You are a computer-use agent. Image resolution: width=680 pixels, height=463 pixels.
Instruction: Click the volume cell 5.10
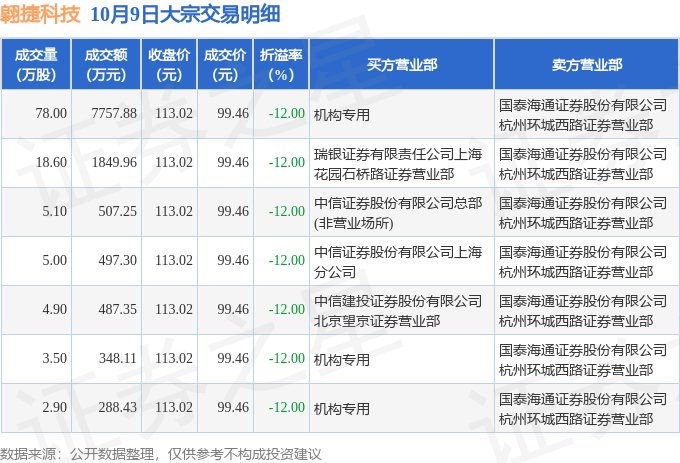[55, 212]
